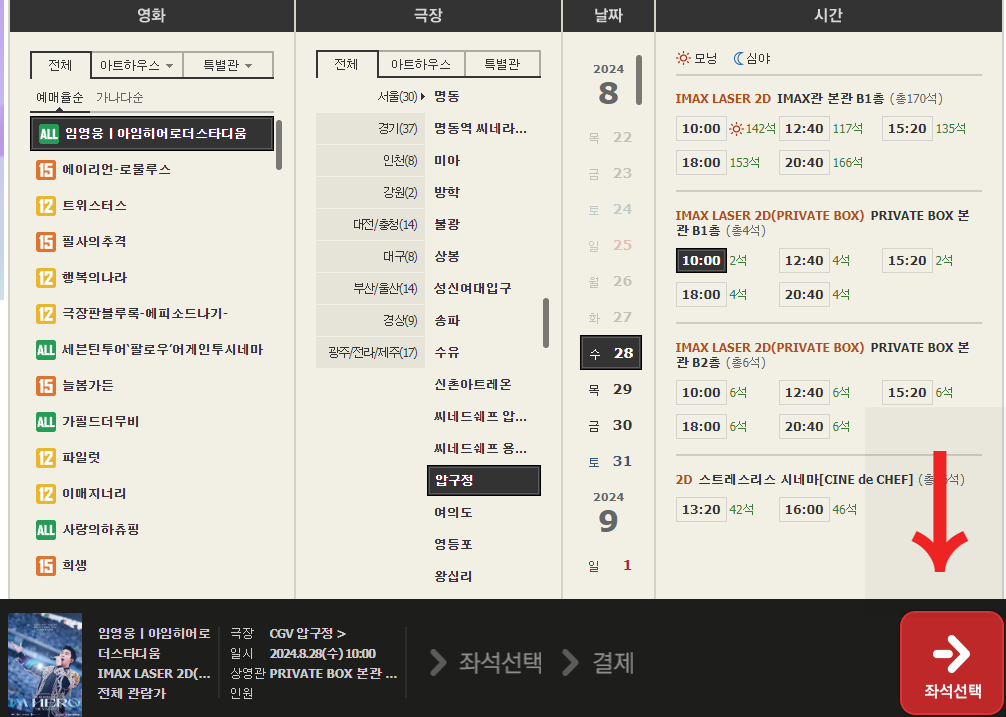Click the ALL rating icon for 임영웅 movie
Image resolution: width=1006 pixels, height=717 pixels.
(x=49, y=133)
